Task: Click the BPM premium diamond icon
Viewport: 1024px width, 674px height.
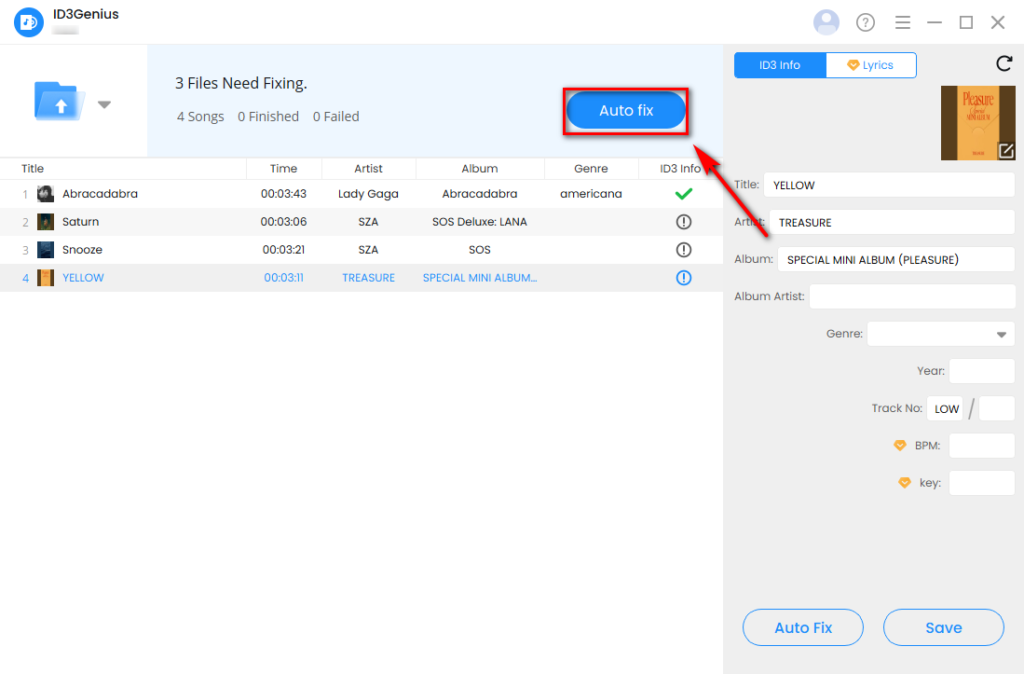Action: (898, 445)
